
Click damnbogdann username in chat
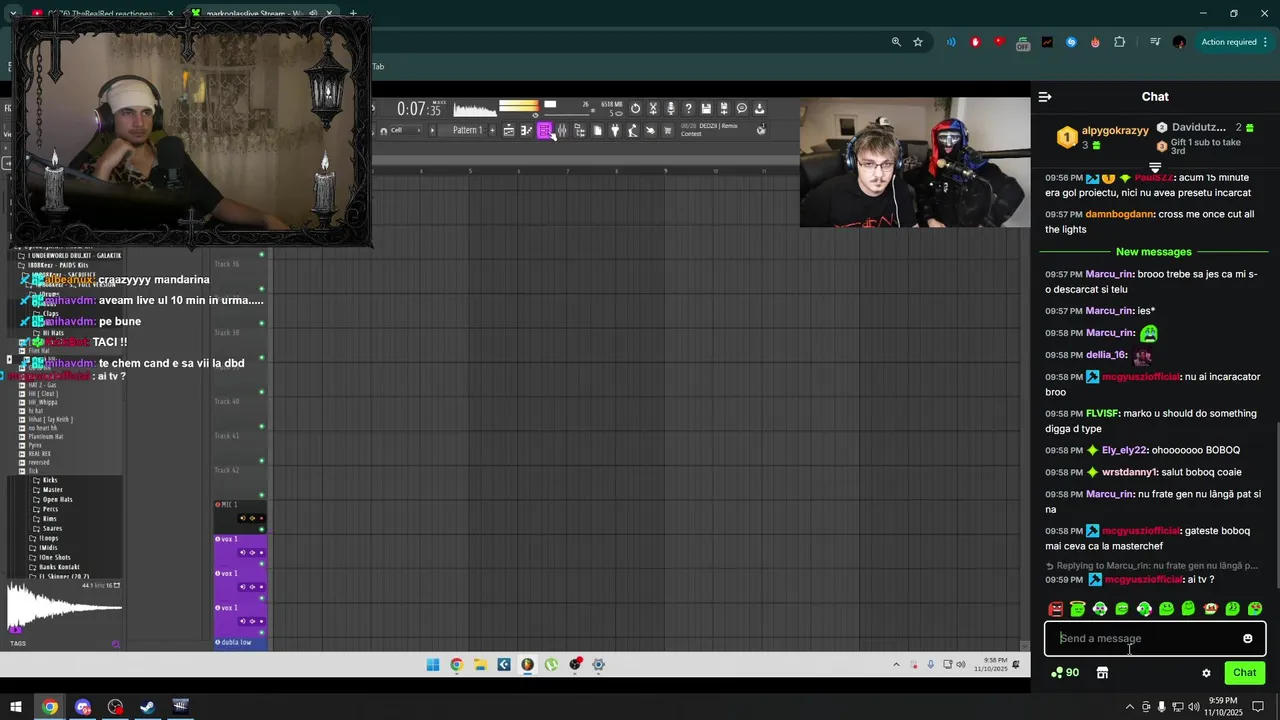pos(1120,214)
